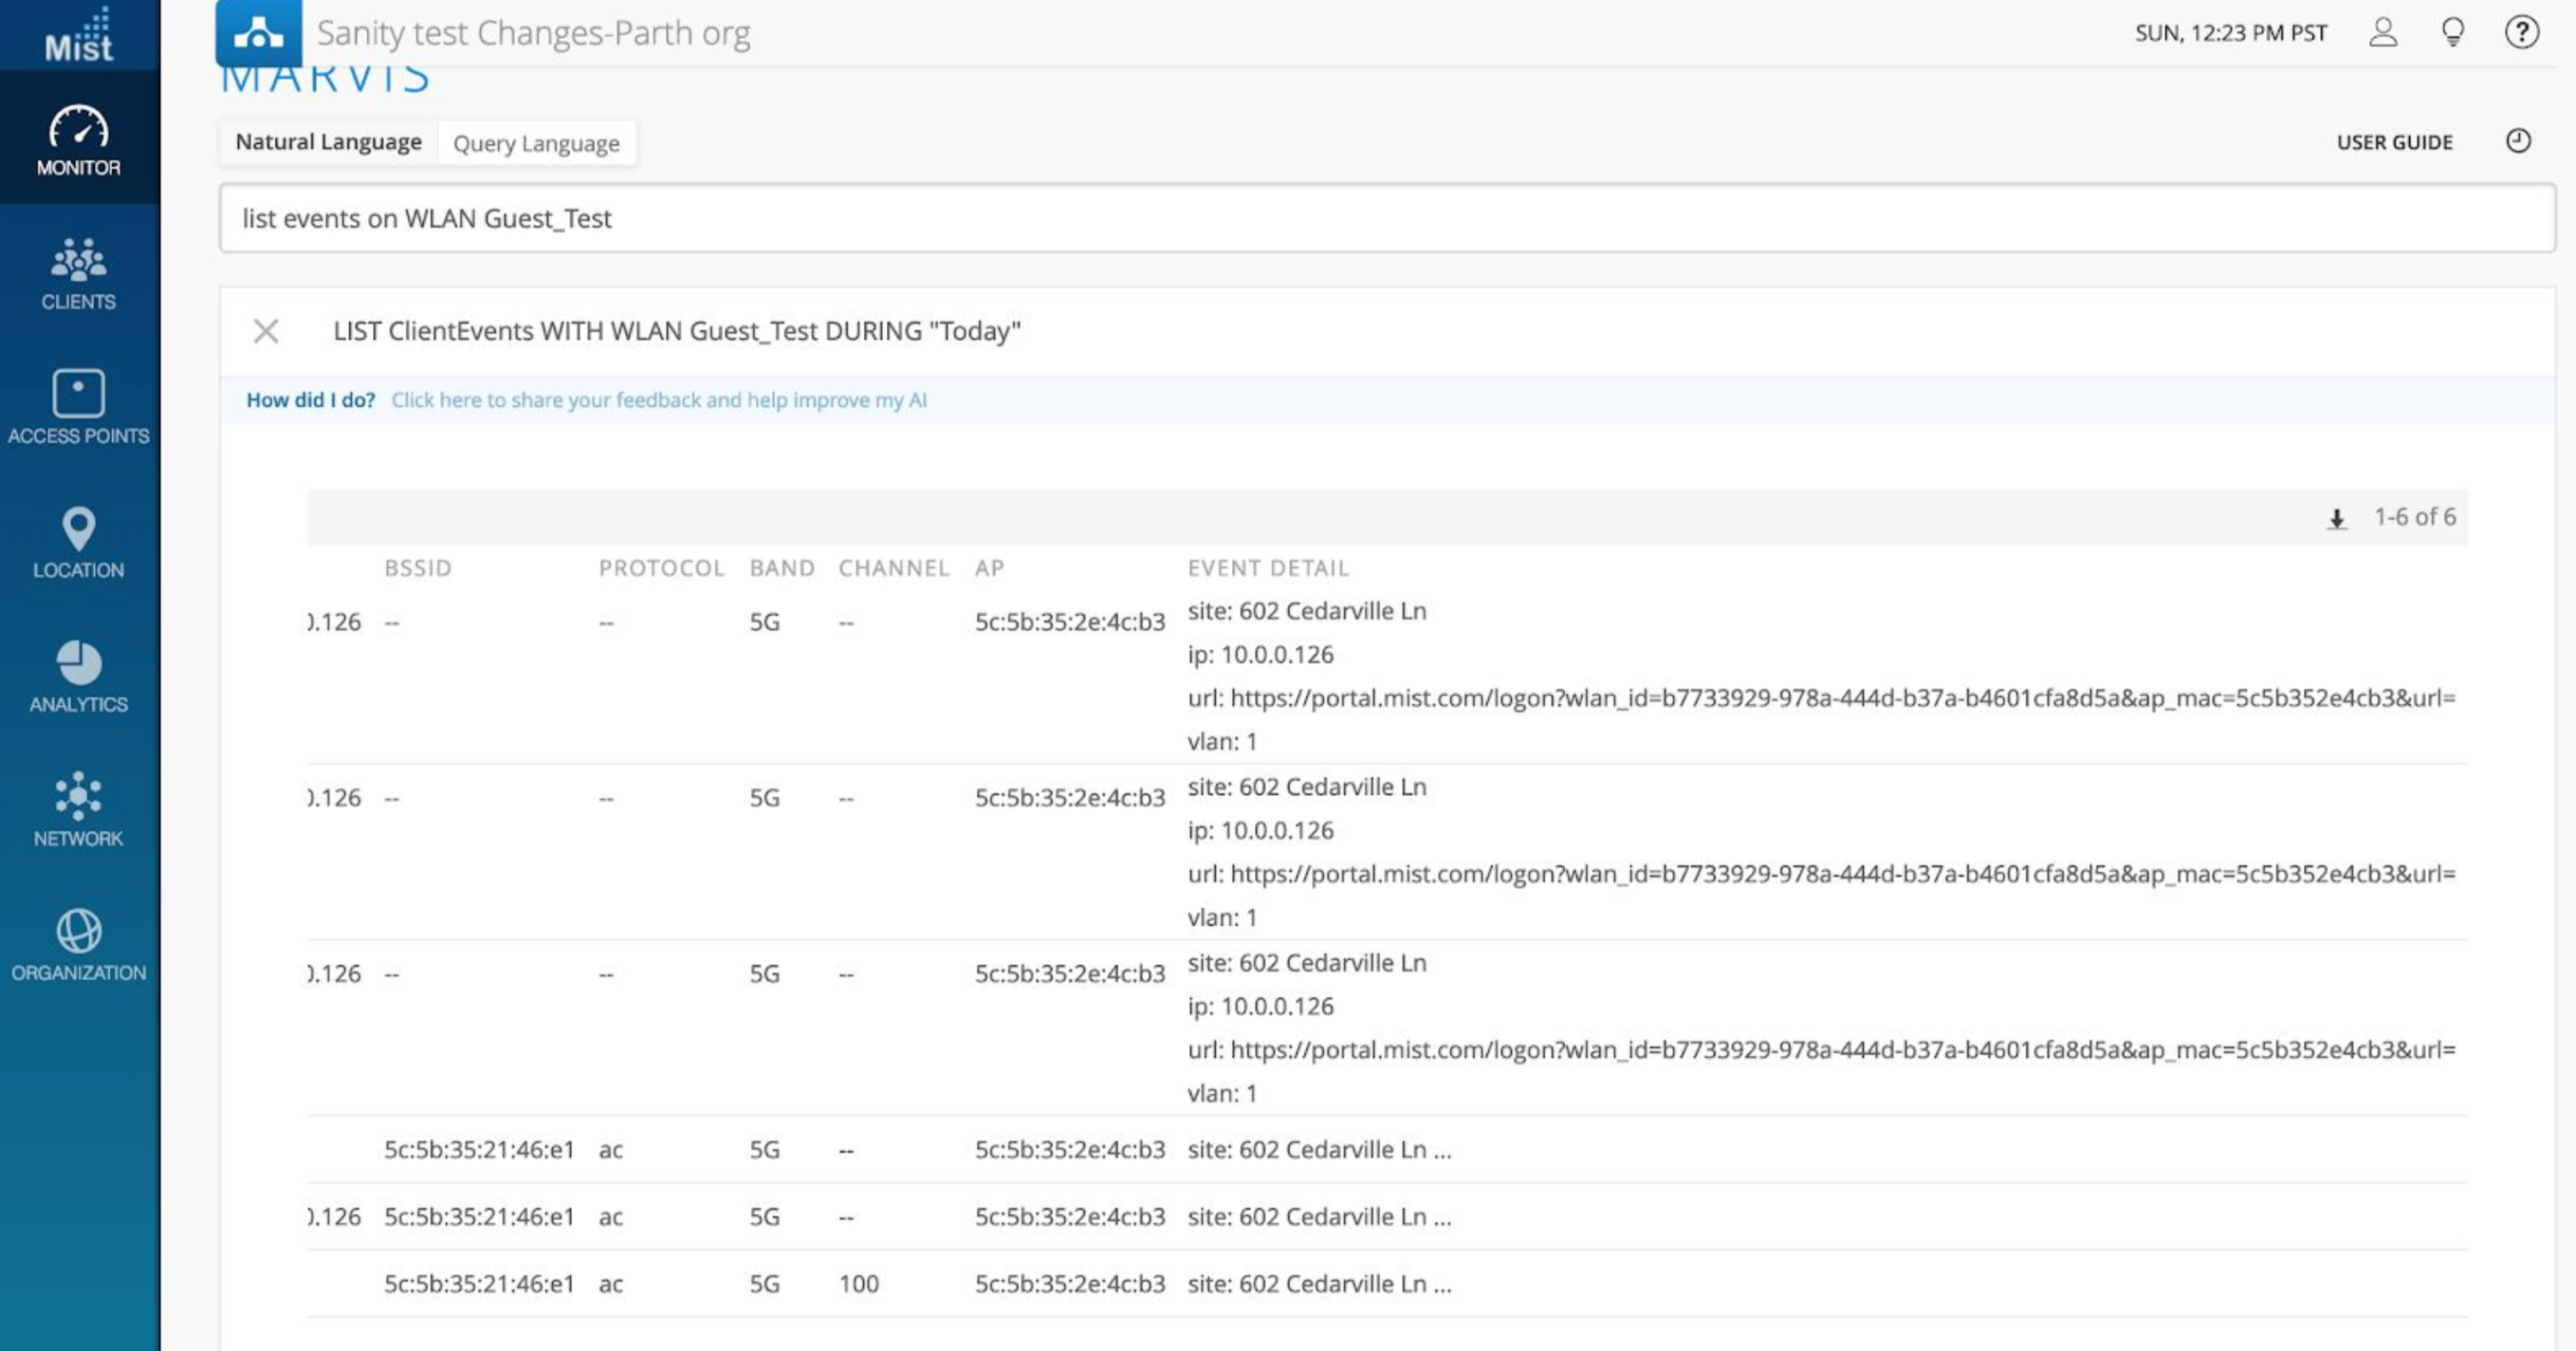Select the Natural Language tab
2576x1351 pixels.
(x=328, y=142)
